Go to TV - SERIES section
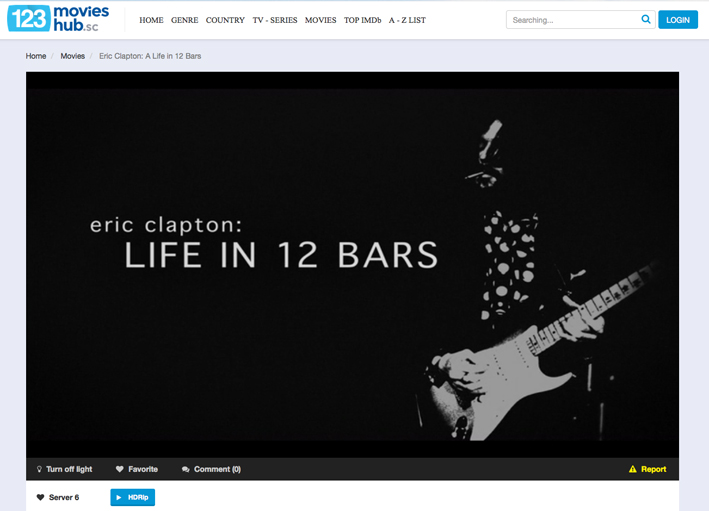 pos(275,20)
